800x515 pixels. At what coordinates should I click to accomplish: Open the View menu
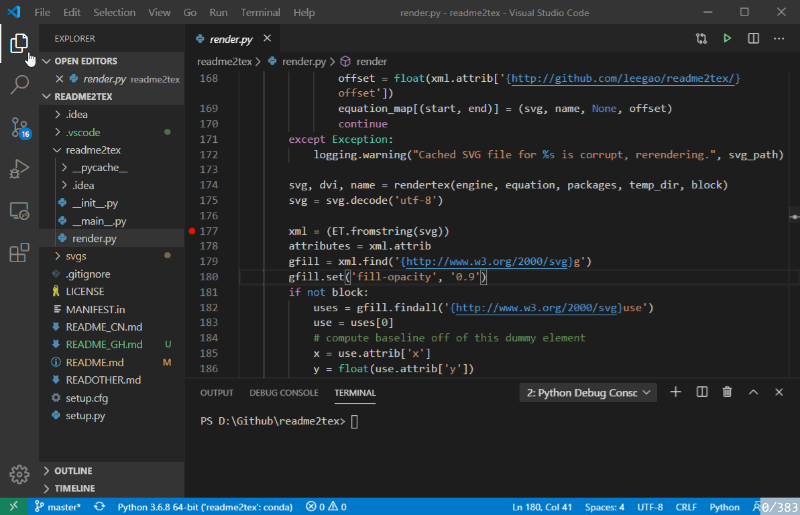point(159,12)
